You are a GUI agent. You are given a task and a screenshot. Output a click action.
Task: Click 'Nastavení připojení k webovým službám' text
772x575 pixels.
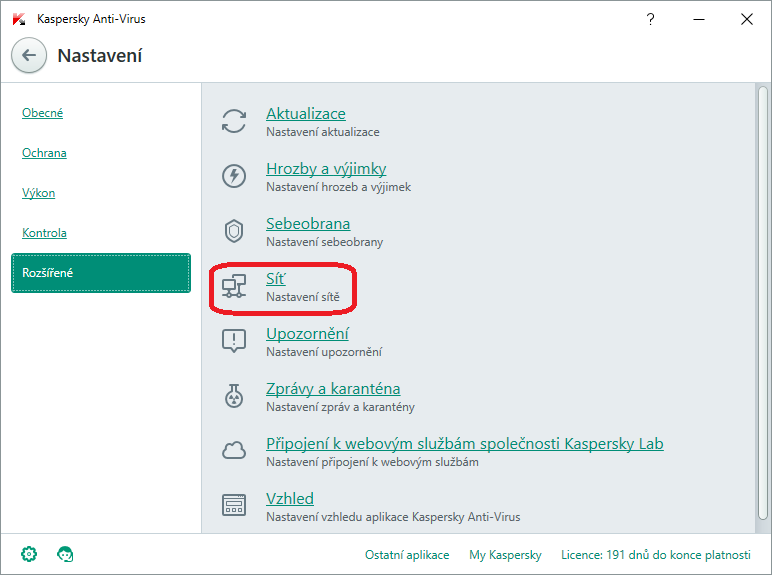[372, 462]
